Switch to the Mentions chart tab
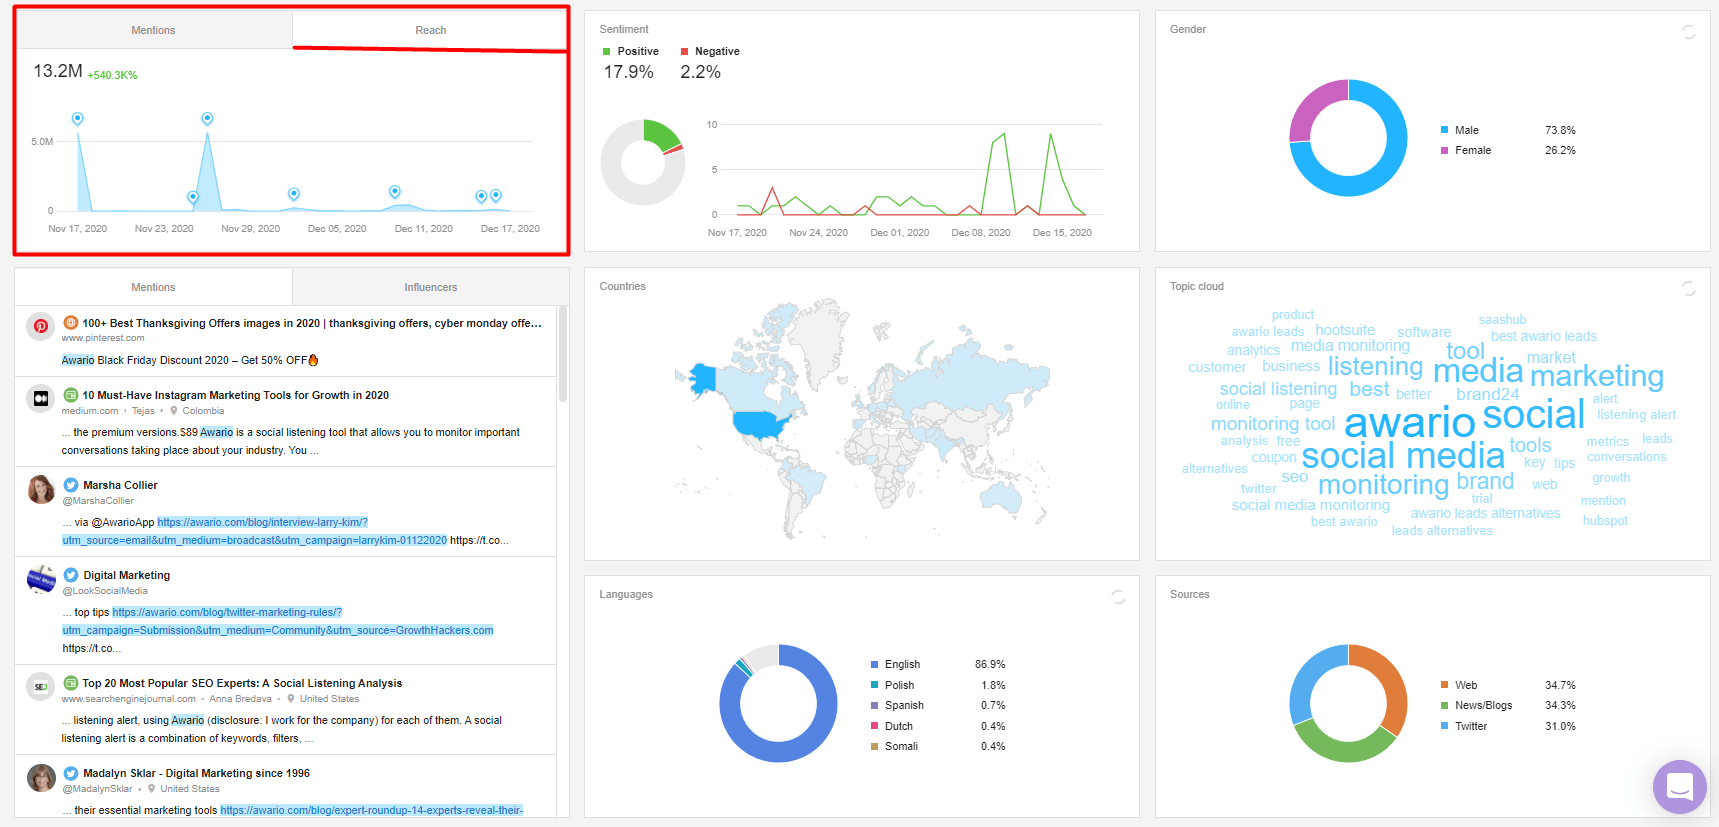This screenshot has width=1719, height=827. point(153,30)
